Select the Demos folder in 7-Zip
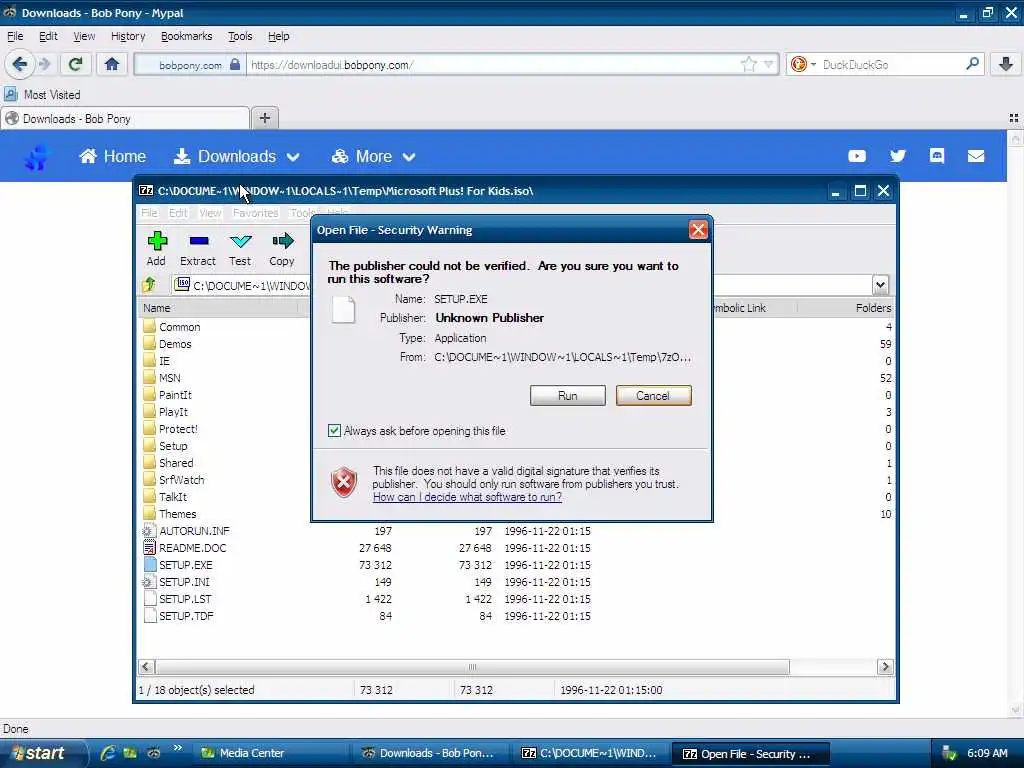This screenshot has width=1024, height=768. (x=175, y=344)
